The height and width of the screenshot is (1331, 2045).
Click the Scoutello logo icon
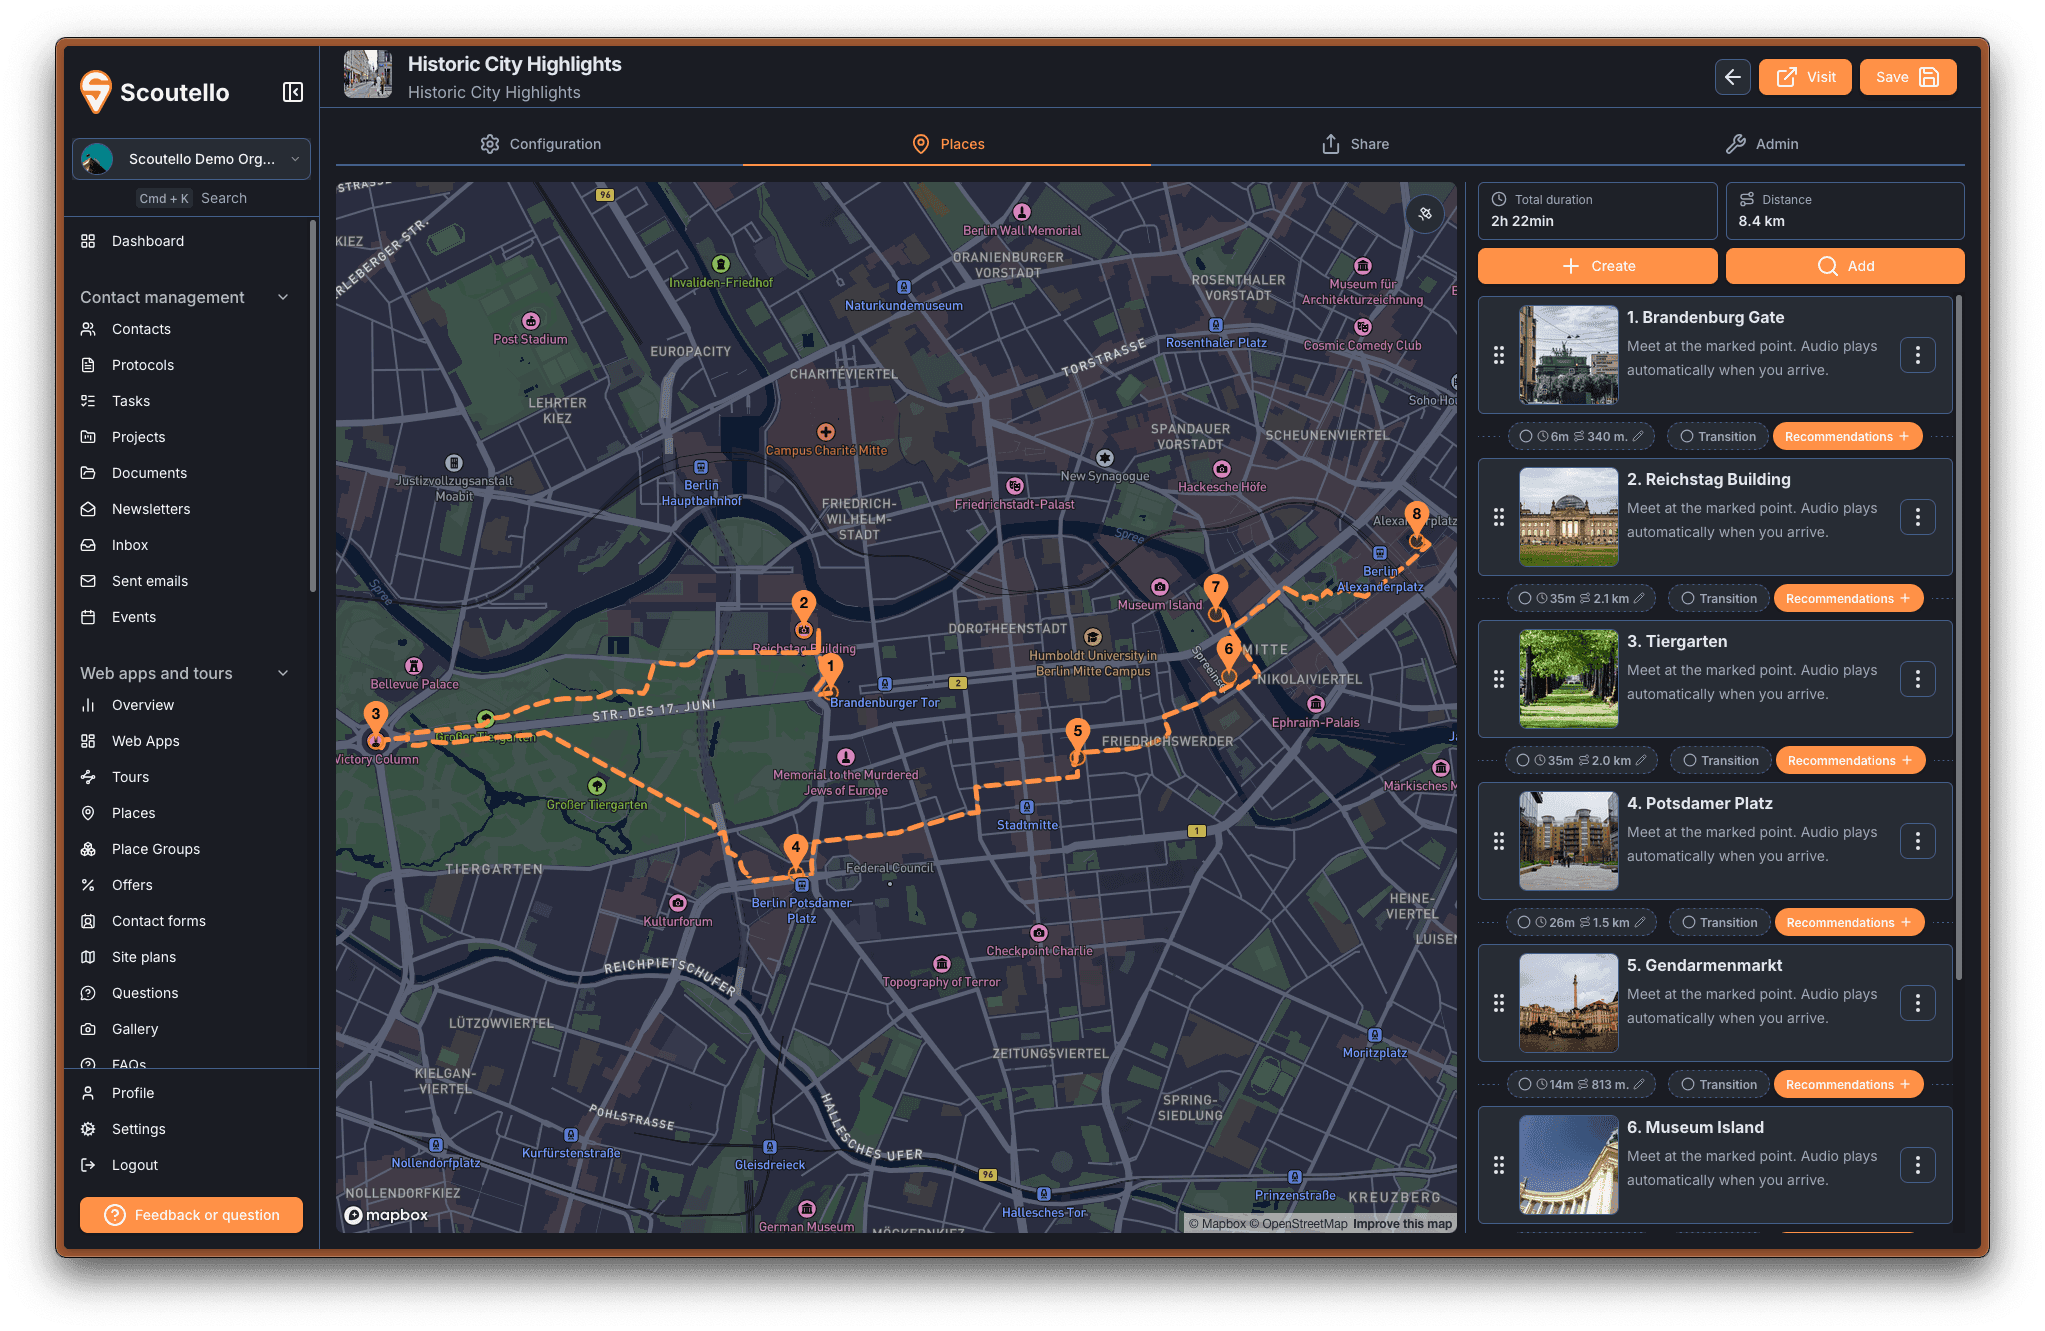[x=96, y=92]
